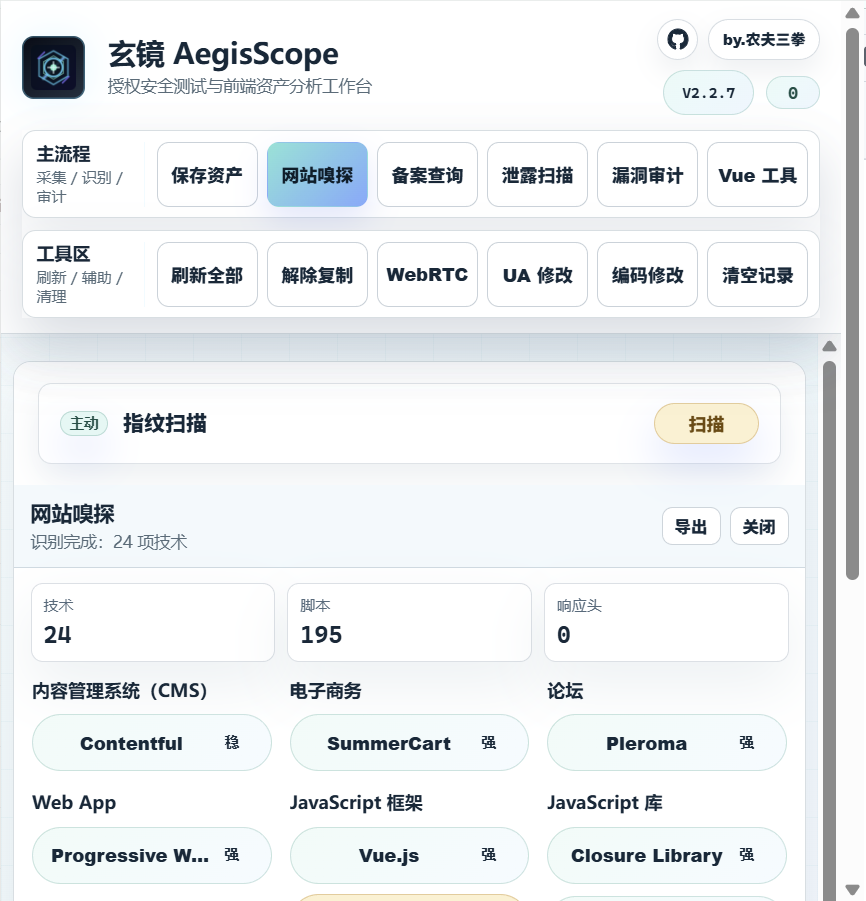Click the 论坛 category label
The height and width of the screenshot is (901, 866).
click(565, 690)
